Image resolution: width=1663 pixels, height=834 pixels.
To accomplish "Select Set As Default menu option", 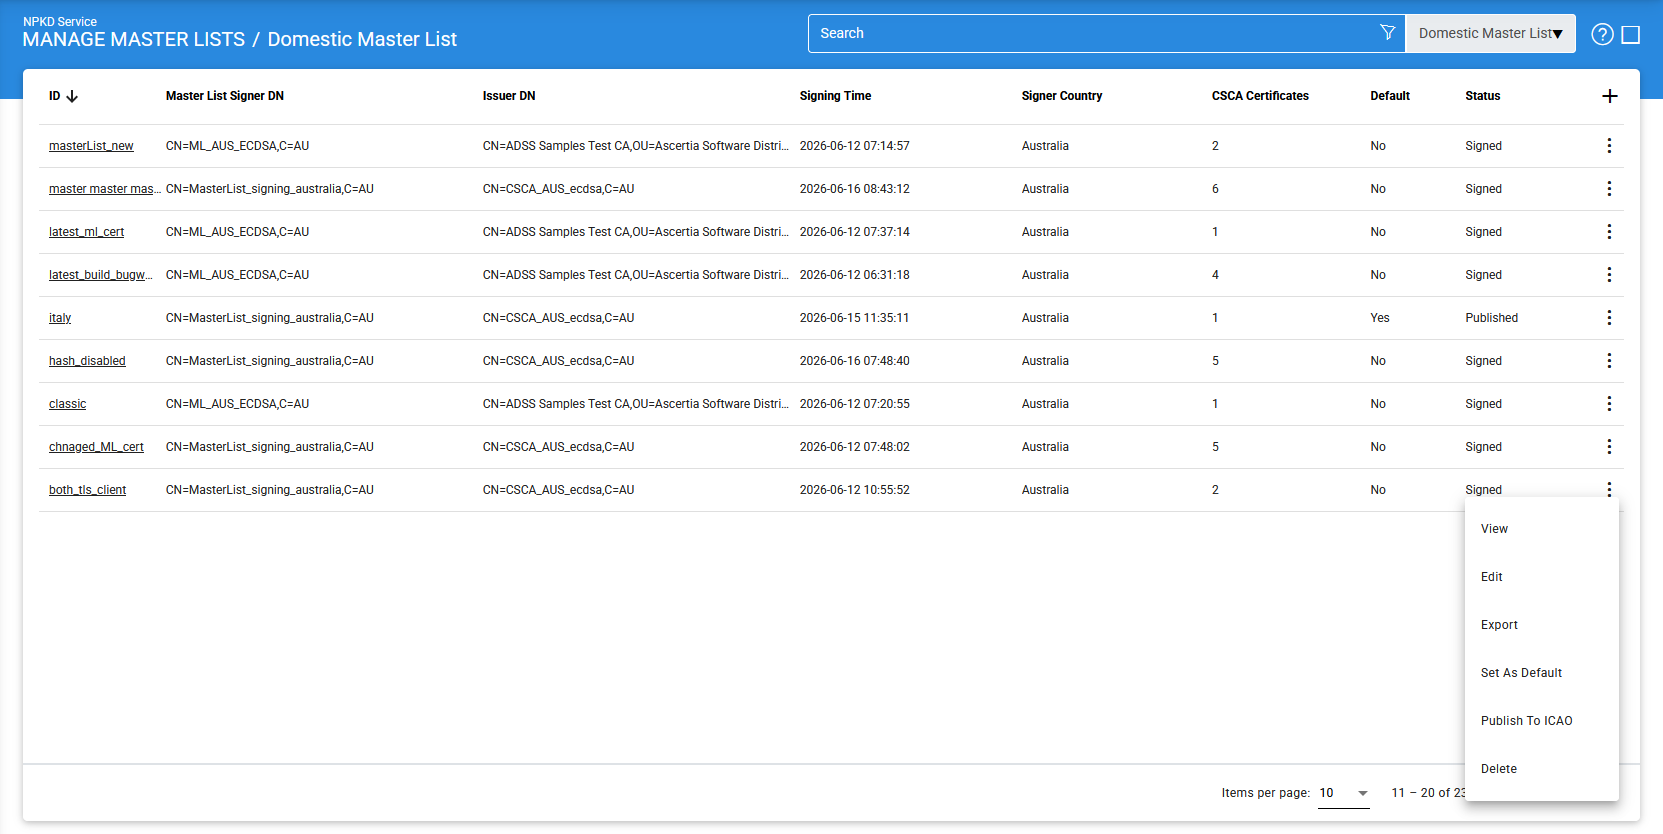I will (1542, 673).
